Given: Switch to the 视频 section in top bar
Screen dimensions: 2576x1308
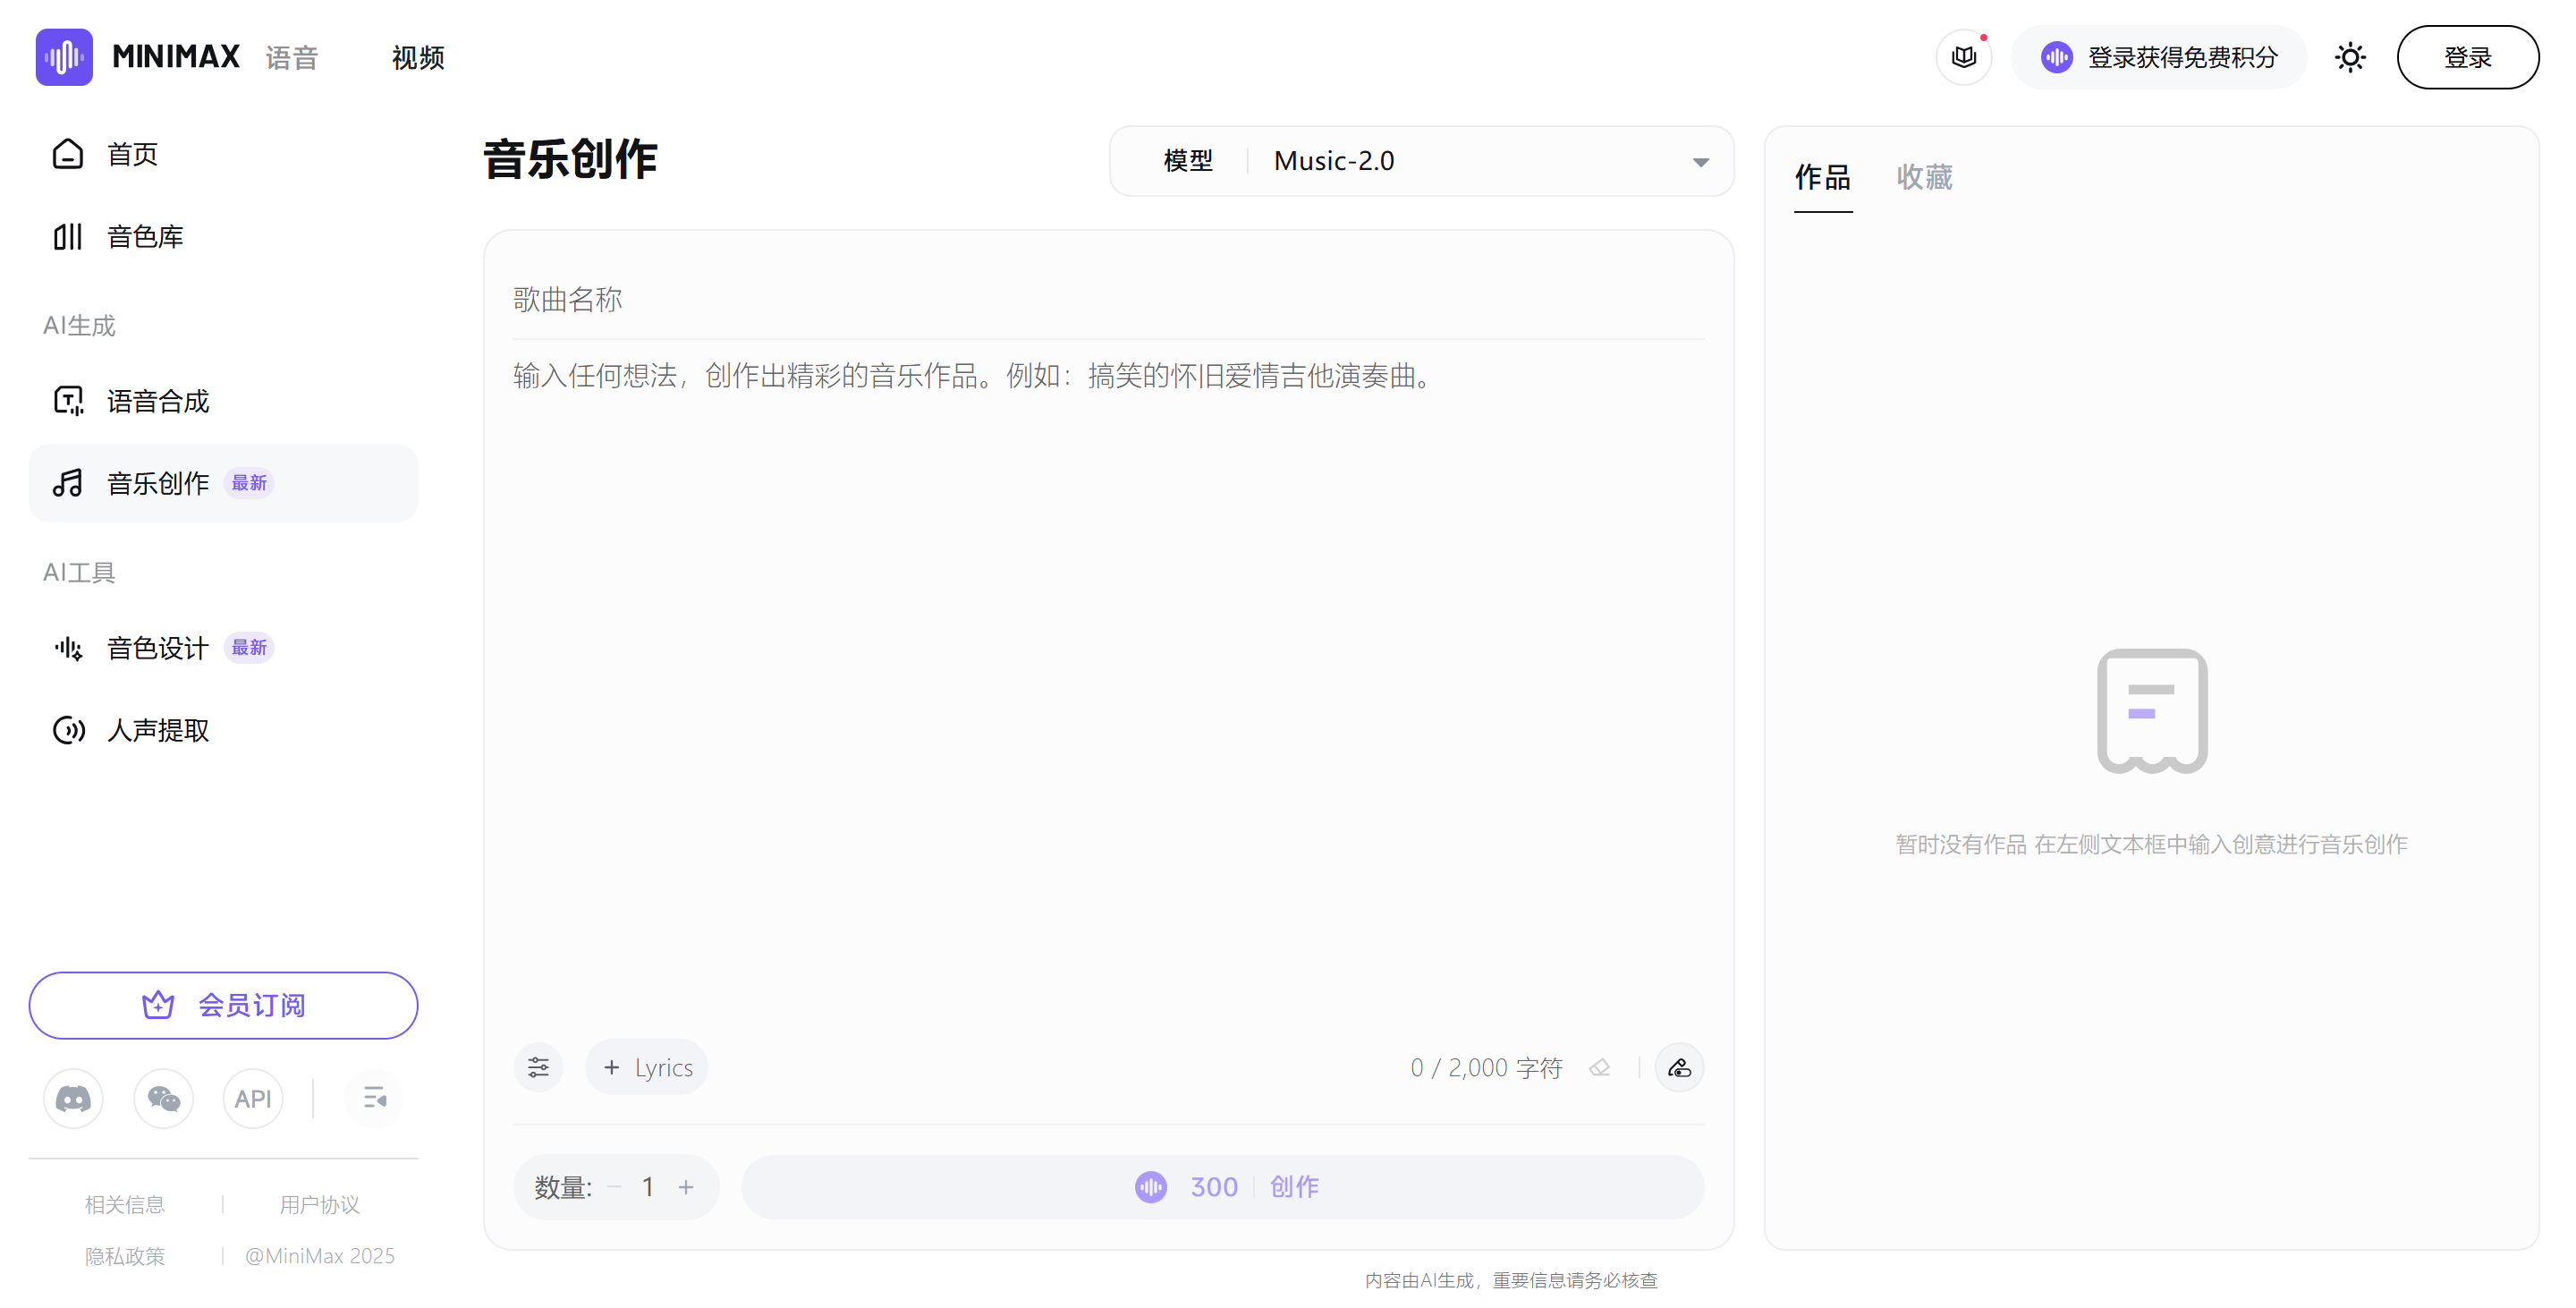Looking at the screenshot, I should (417, 57).
